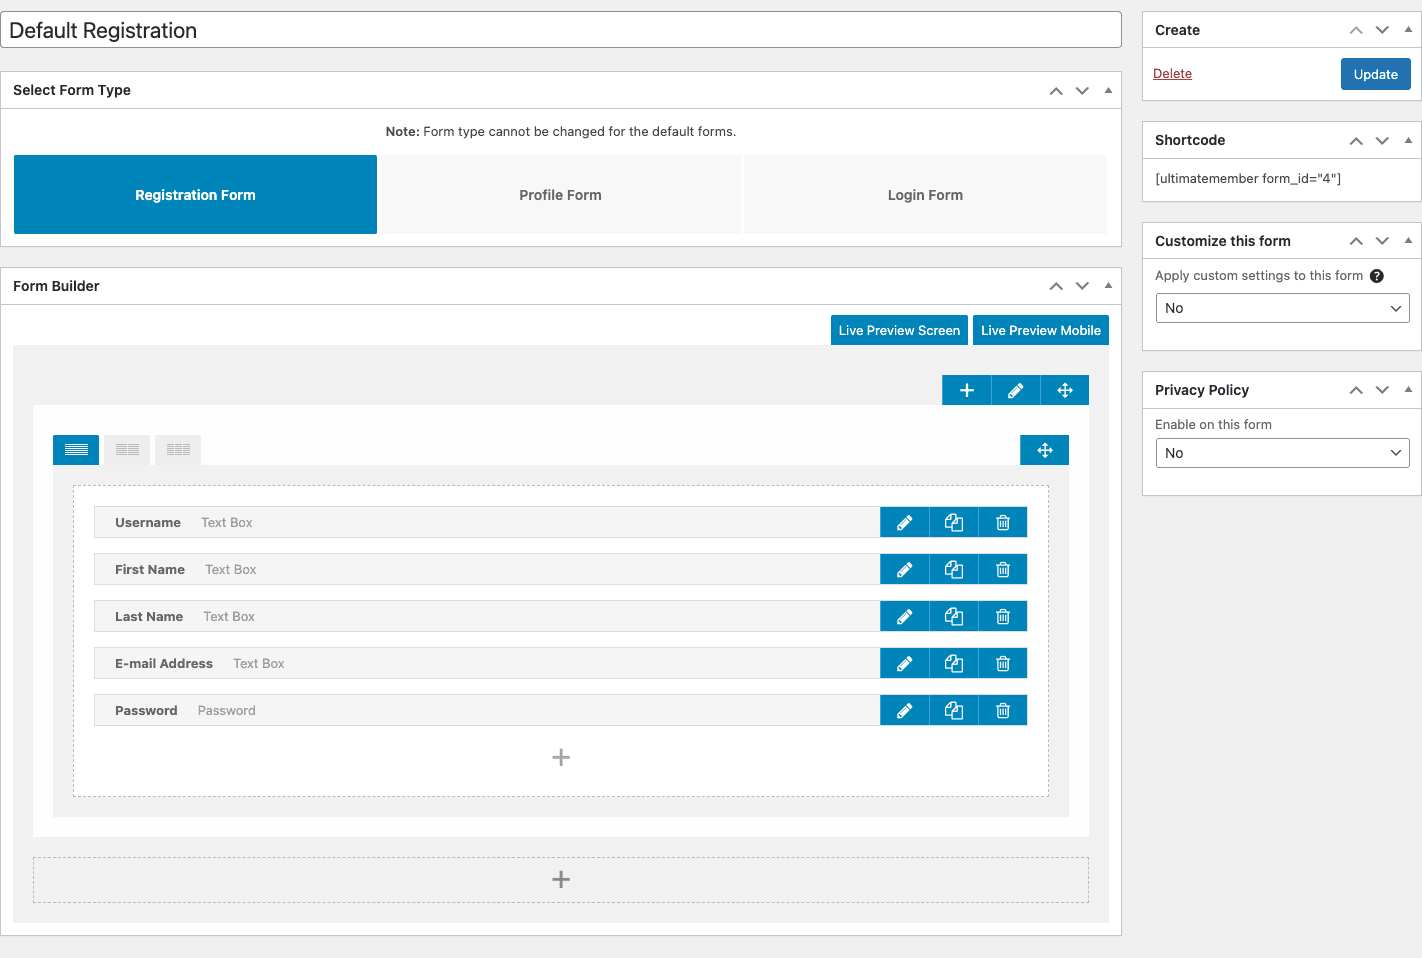This screenshot has height=958, width=1422.
Task: Move Shortcode panel up
Action: tap(1356, 140)
